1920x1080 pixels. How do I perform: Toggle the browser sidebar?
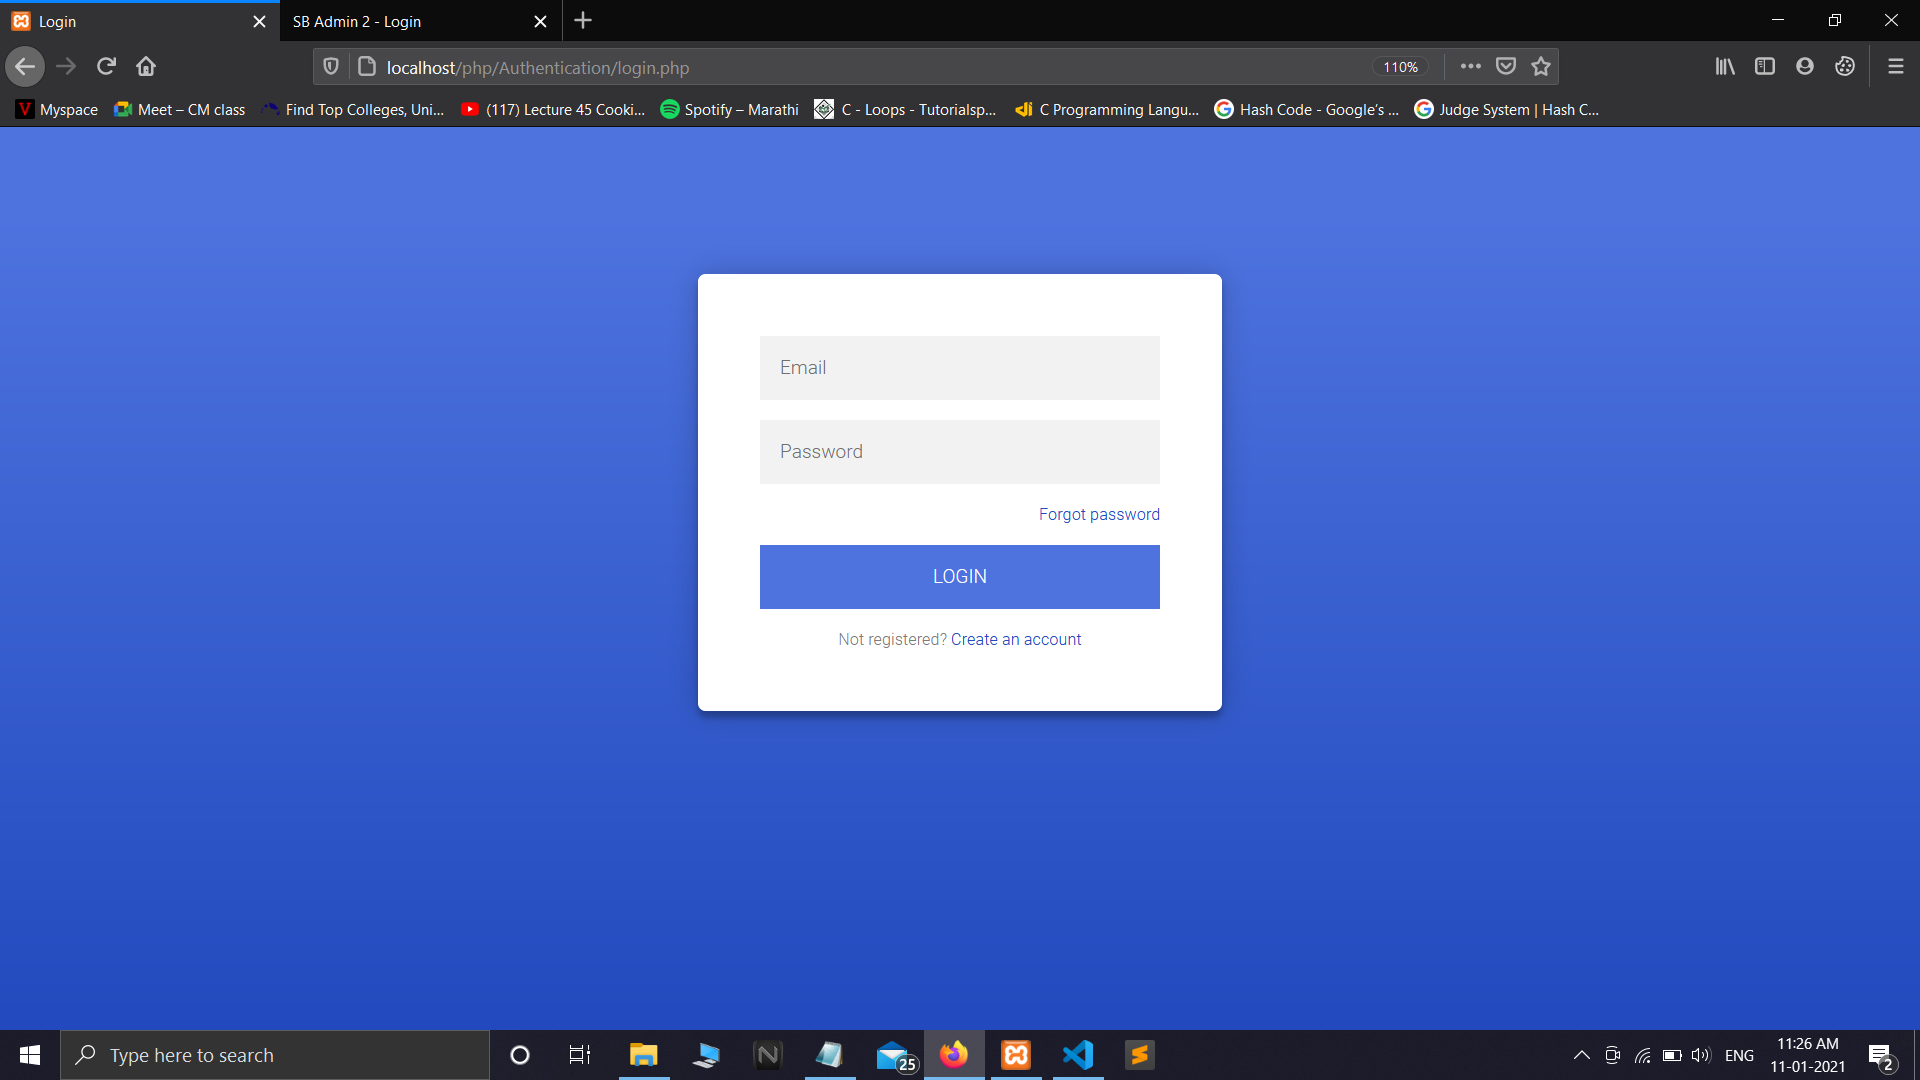pyautogui.click(x=1765, y=66)
